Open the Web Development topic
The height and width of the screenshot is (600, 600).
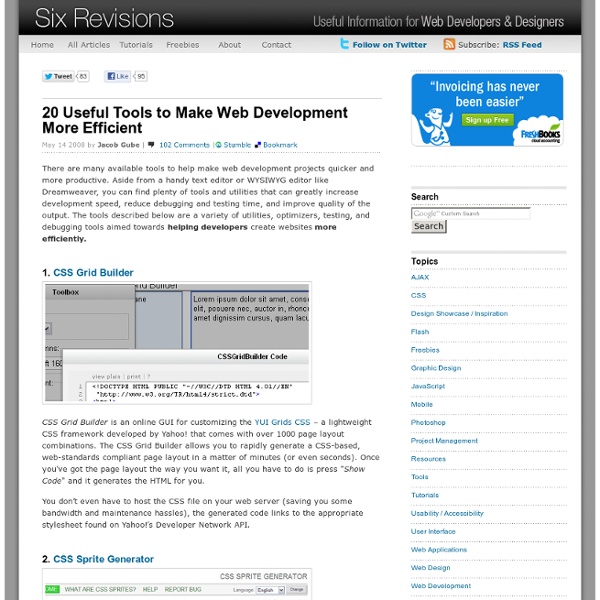pyautogui.click(x=441, y=585)
